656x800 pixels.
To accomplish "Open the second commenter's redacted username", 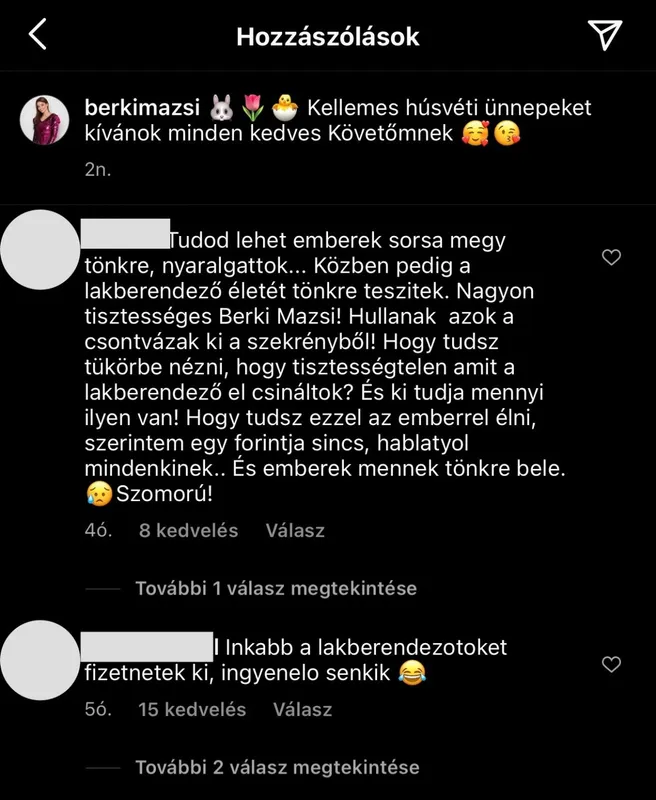I will click(x=147, y=646).
